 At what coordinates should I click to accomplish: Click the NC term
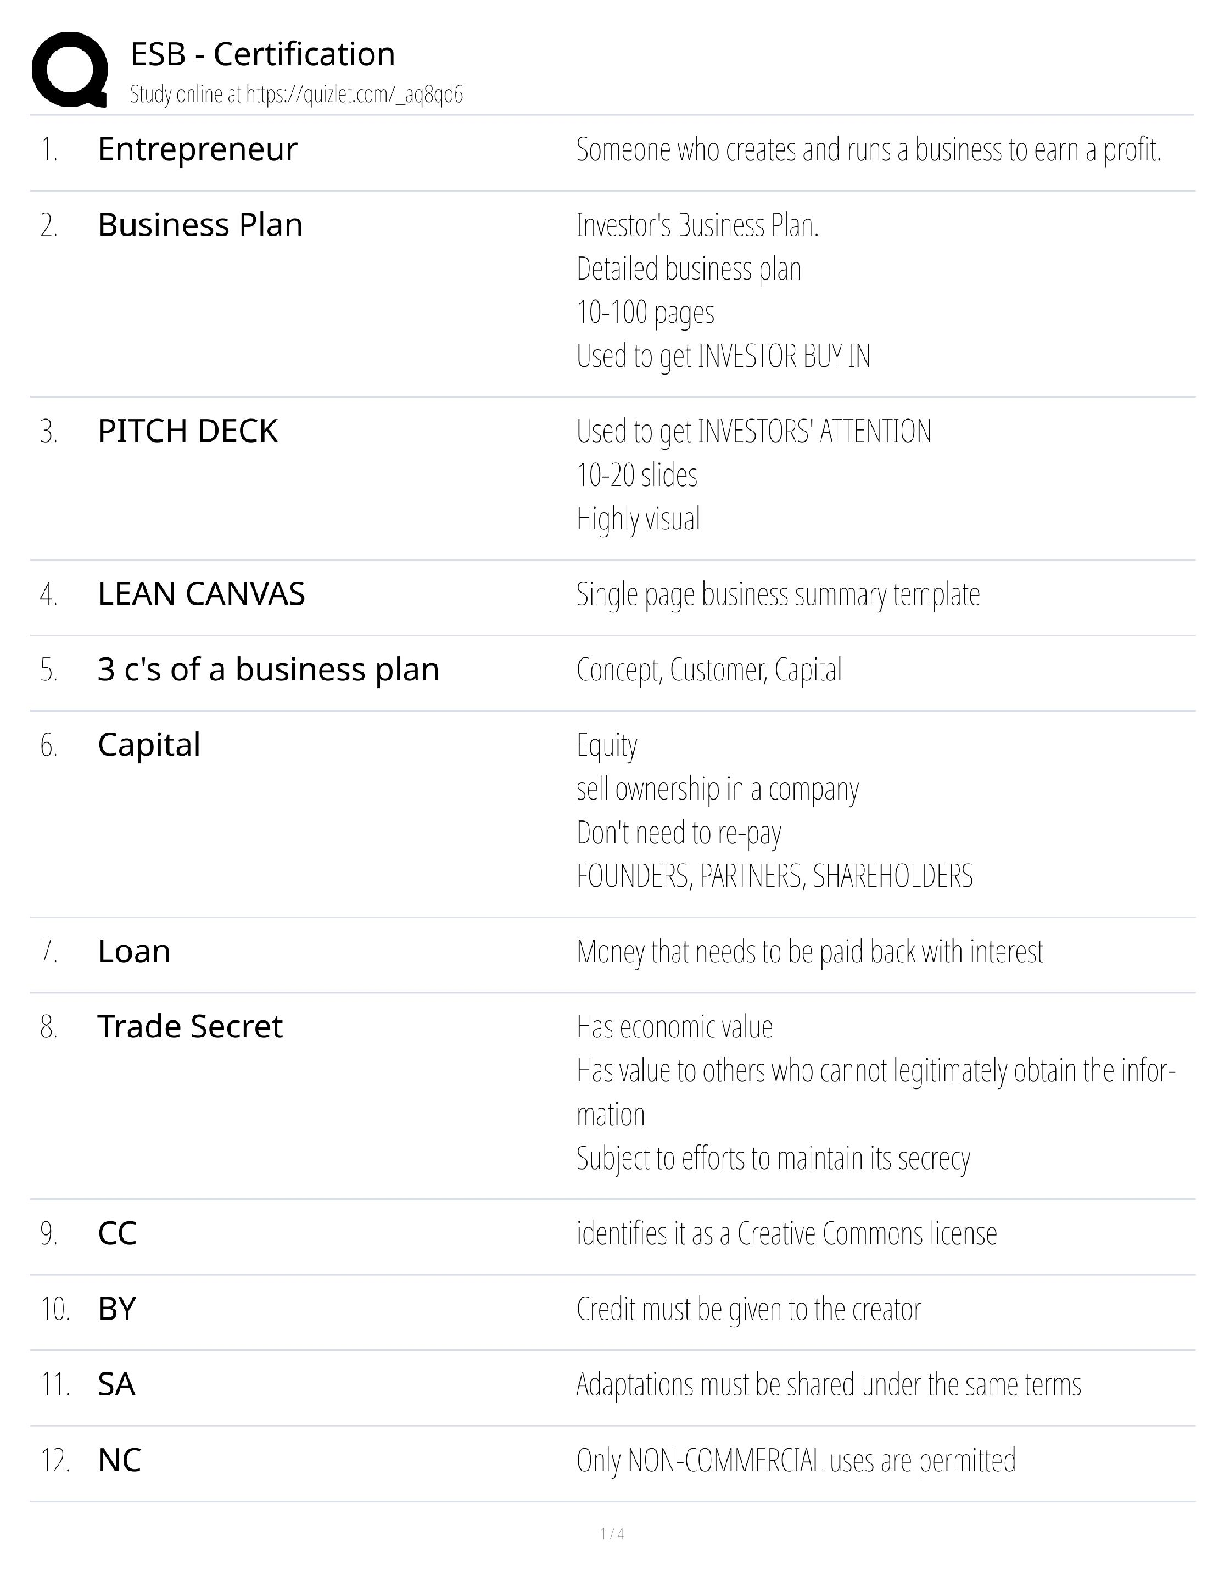pos(119,1460)
